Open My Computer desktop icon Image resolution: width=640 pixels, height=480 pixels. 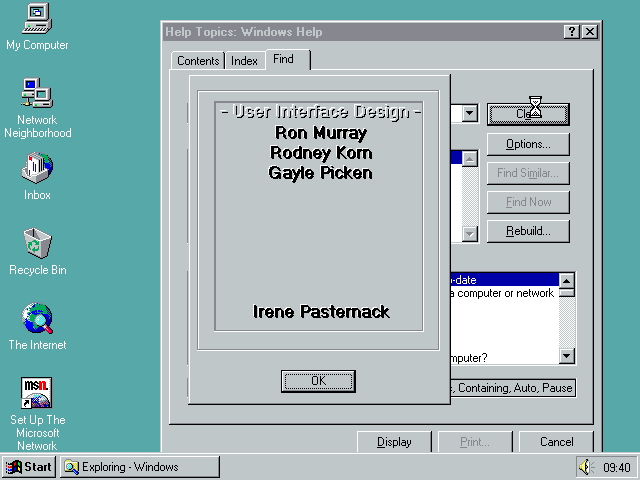(x=37, y=27)
